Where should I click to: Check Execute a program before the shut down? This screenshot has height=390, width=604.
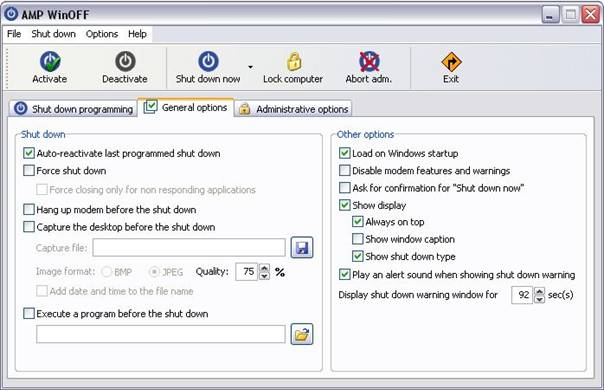pyautogui.click(x=29, y=313)
